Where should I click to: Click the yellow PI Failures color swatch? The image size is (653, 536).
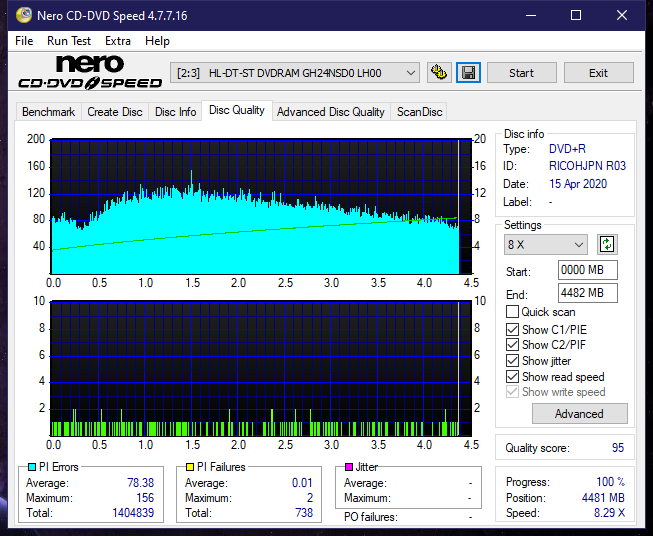point(190,467)
